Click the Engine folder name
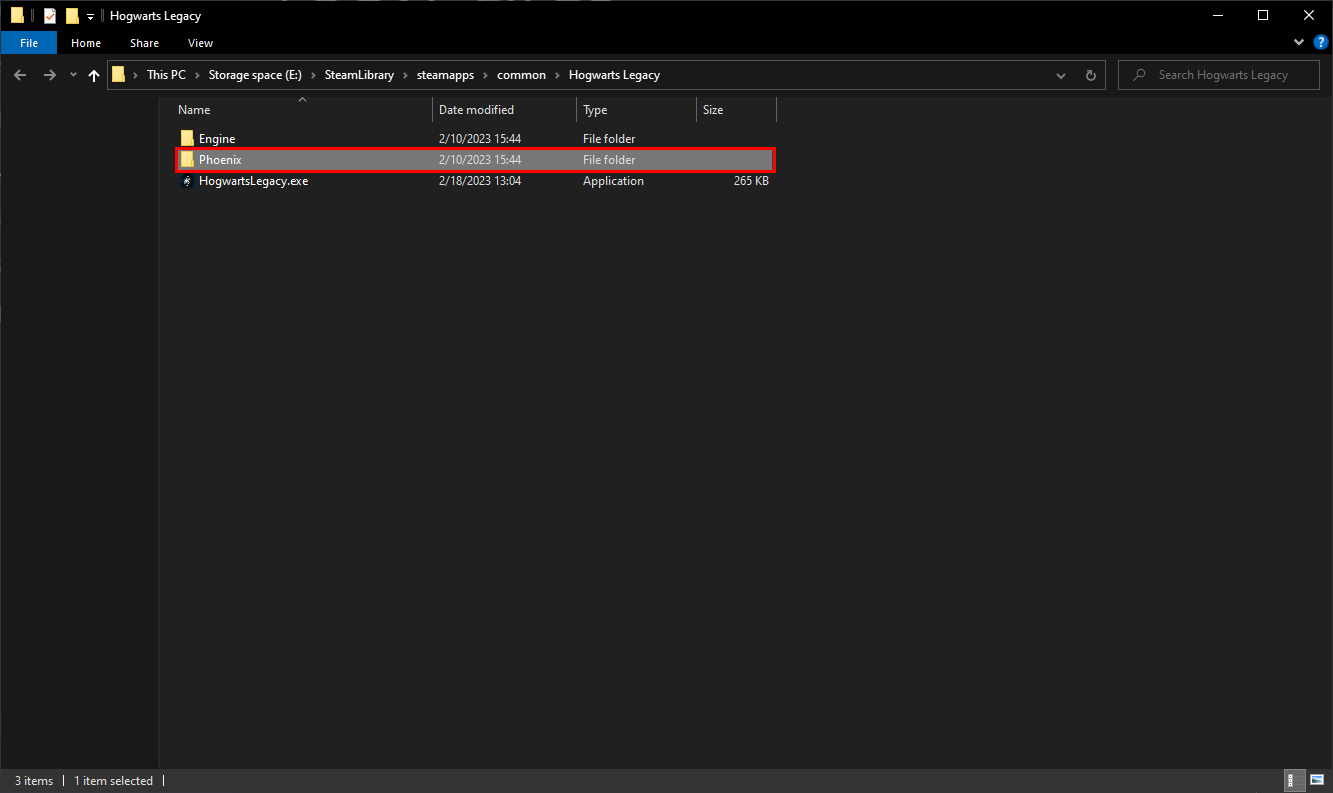 [x=217, y=138]
